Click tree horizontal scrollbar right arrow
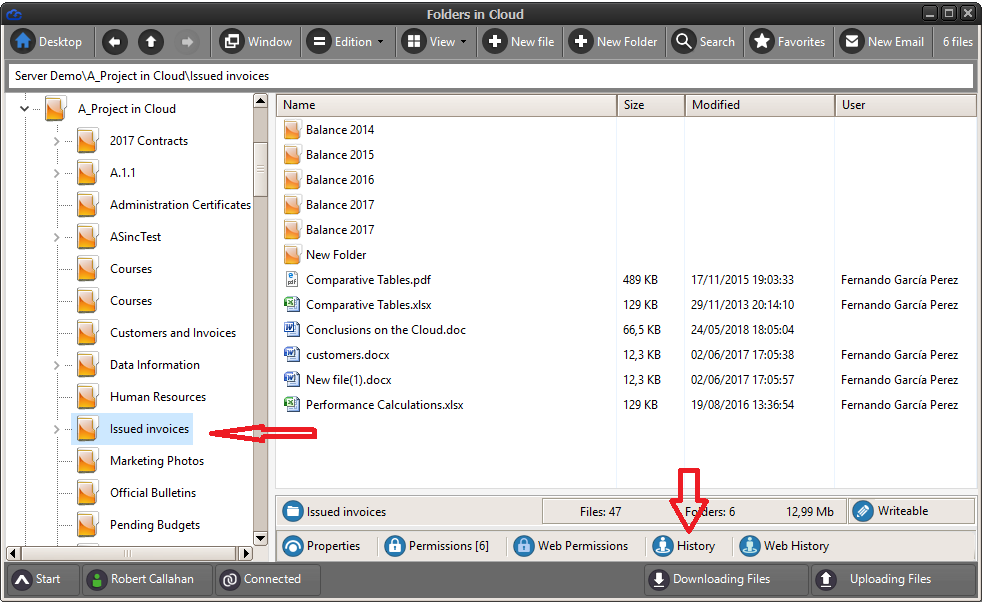The image size is (982, 602). pyautogui.click(x=247, y=553)
